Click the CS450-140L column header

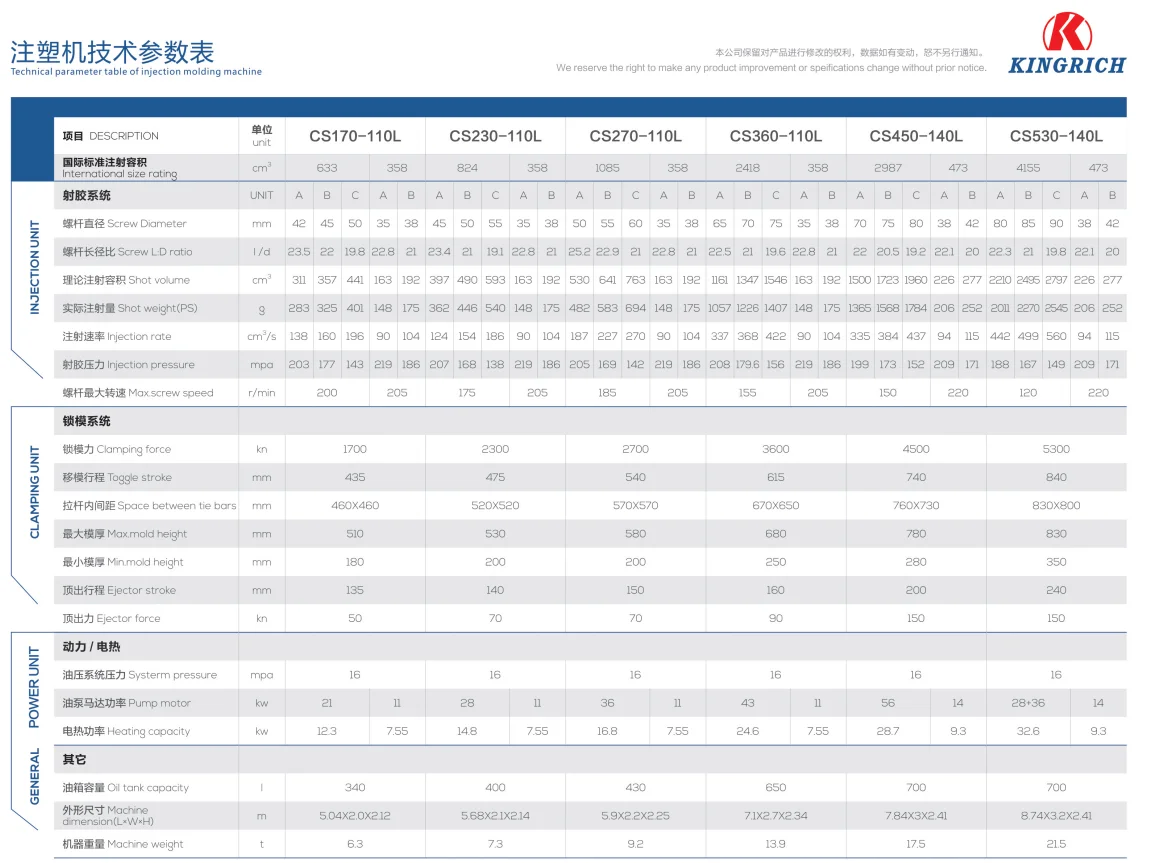click(x=915, y=136)
